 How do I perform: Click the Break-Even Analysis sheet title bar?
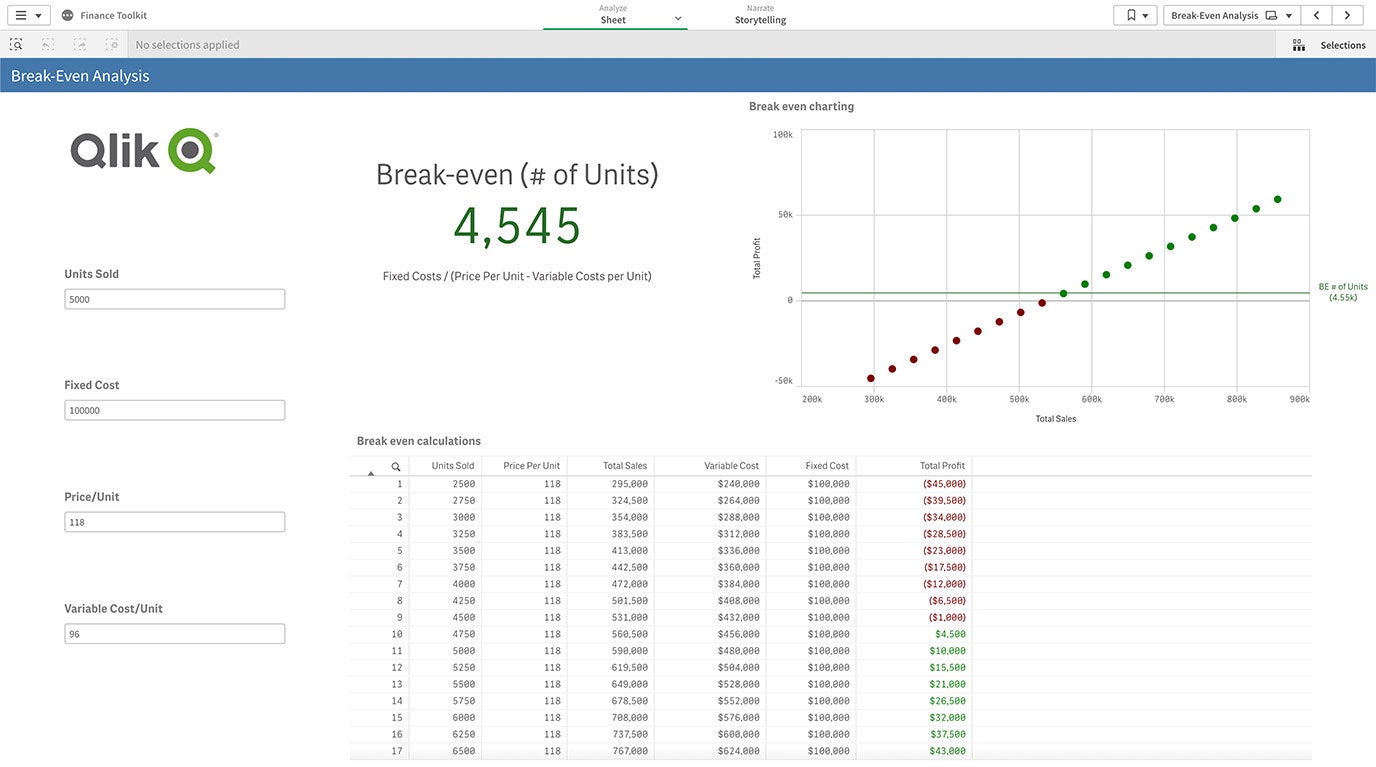point(688,76)
